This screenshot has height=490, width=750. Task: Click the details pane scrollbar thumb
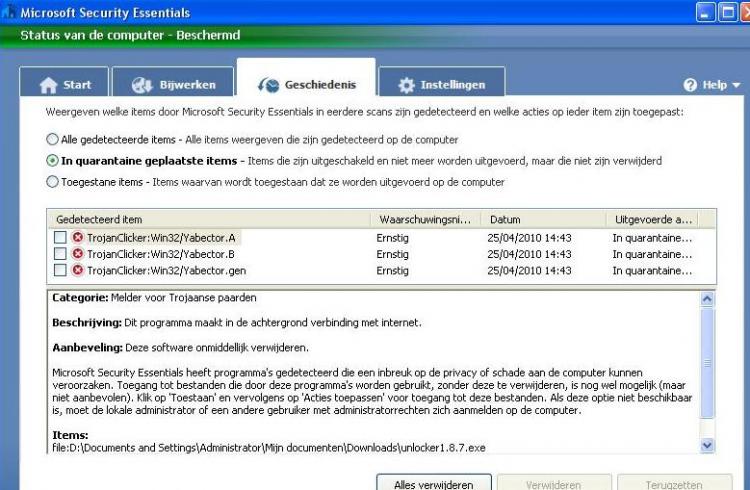(707, 363)
